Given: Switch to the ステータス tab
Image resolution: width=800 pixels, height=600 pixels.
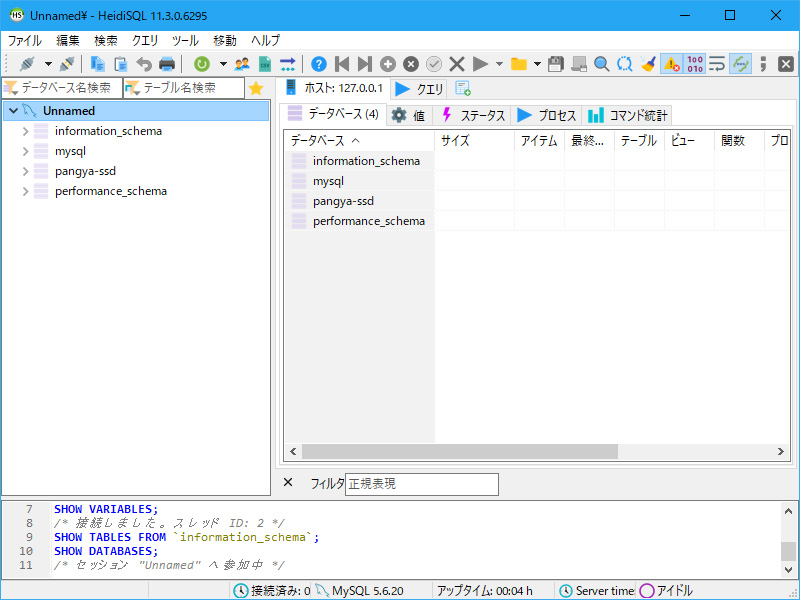Looking at the screenshot, I should (x=473, y=115).
